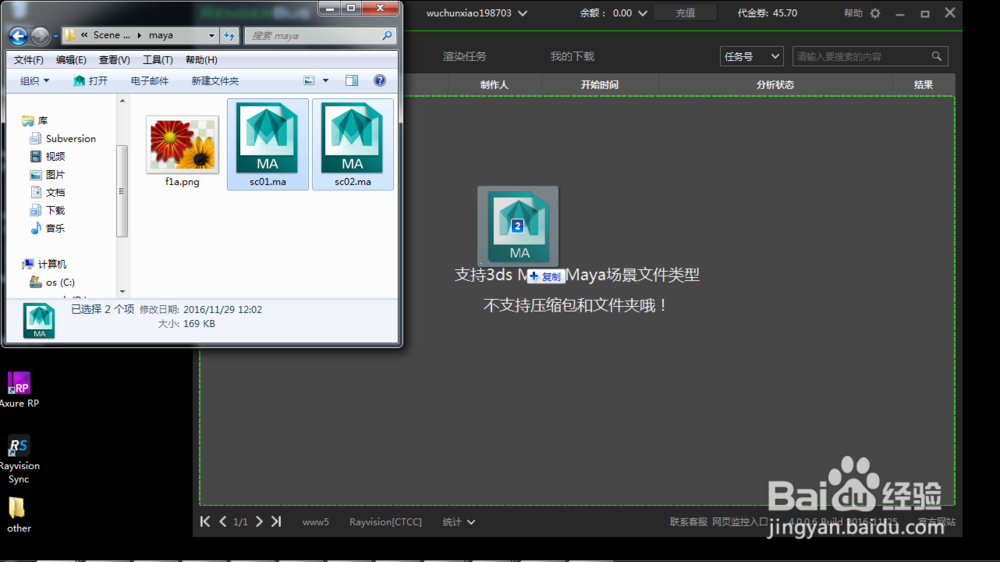Viewport: 1000px width, 562px height.
Task: Open the view options dropdown arrow
Action: (325, 80)
